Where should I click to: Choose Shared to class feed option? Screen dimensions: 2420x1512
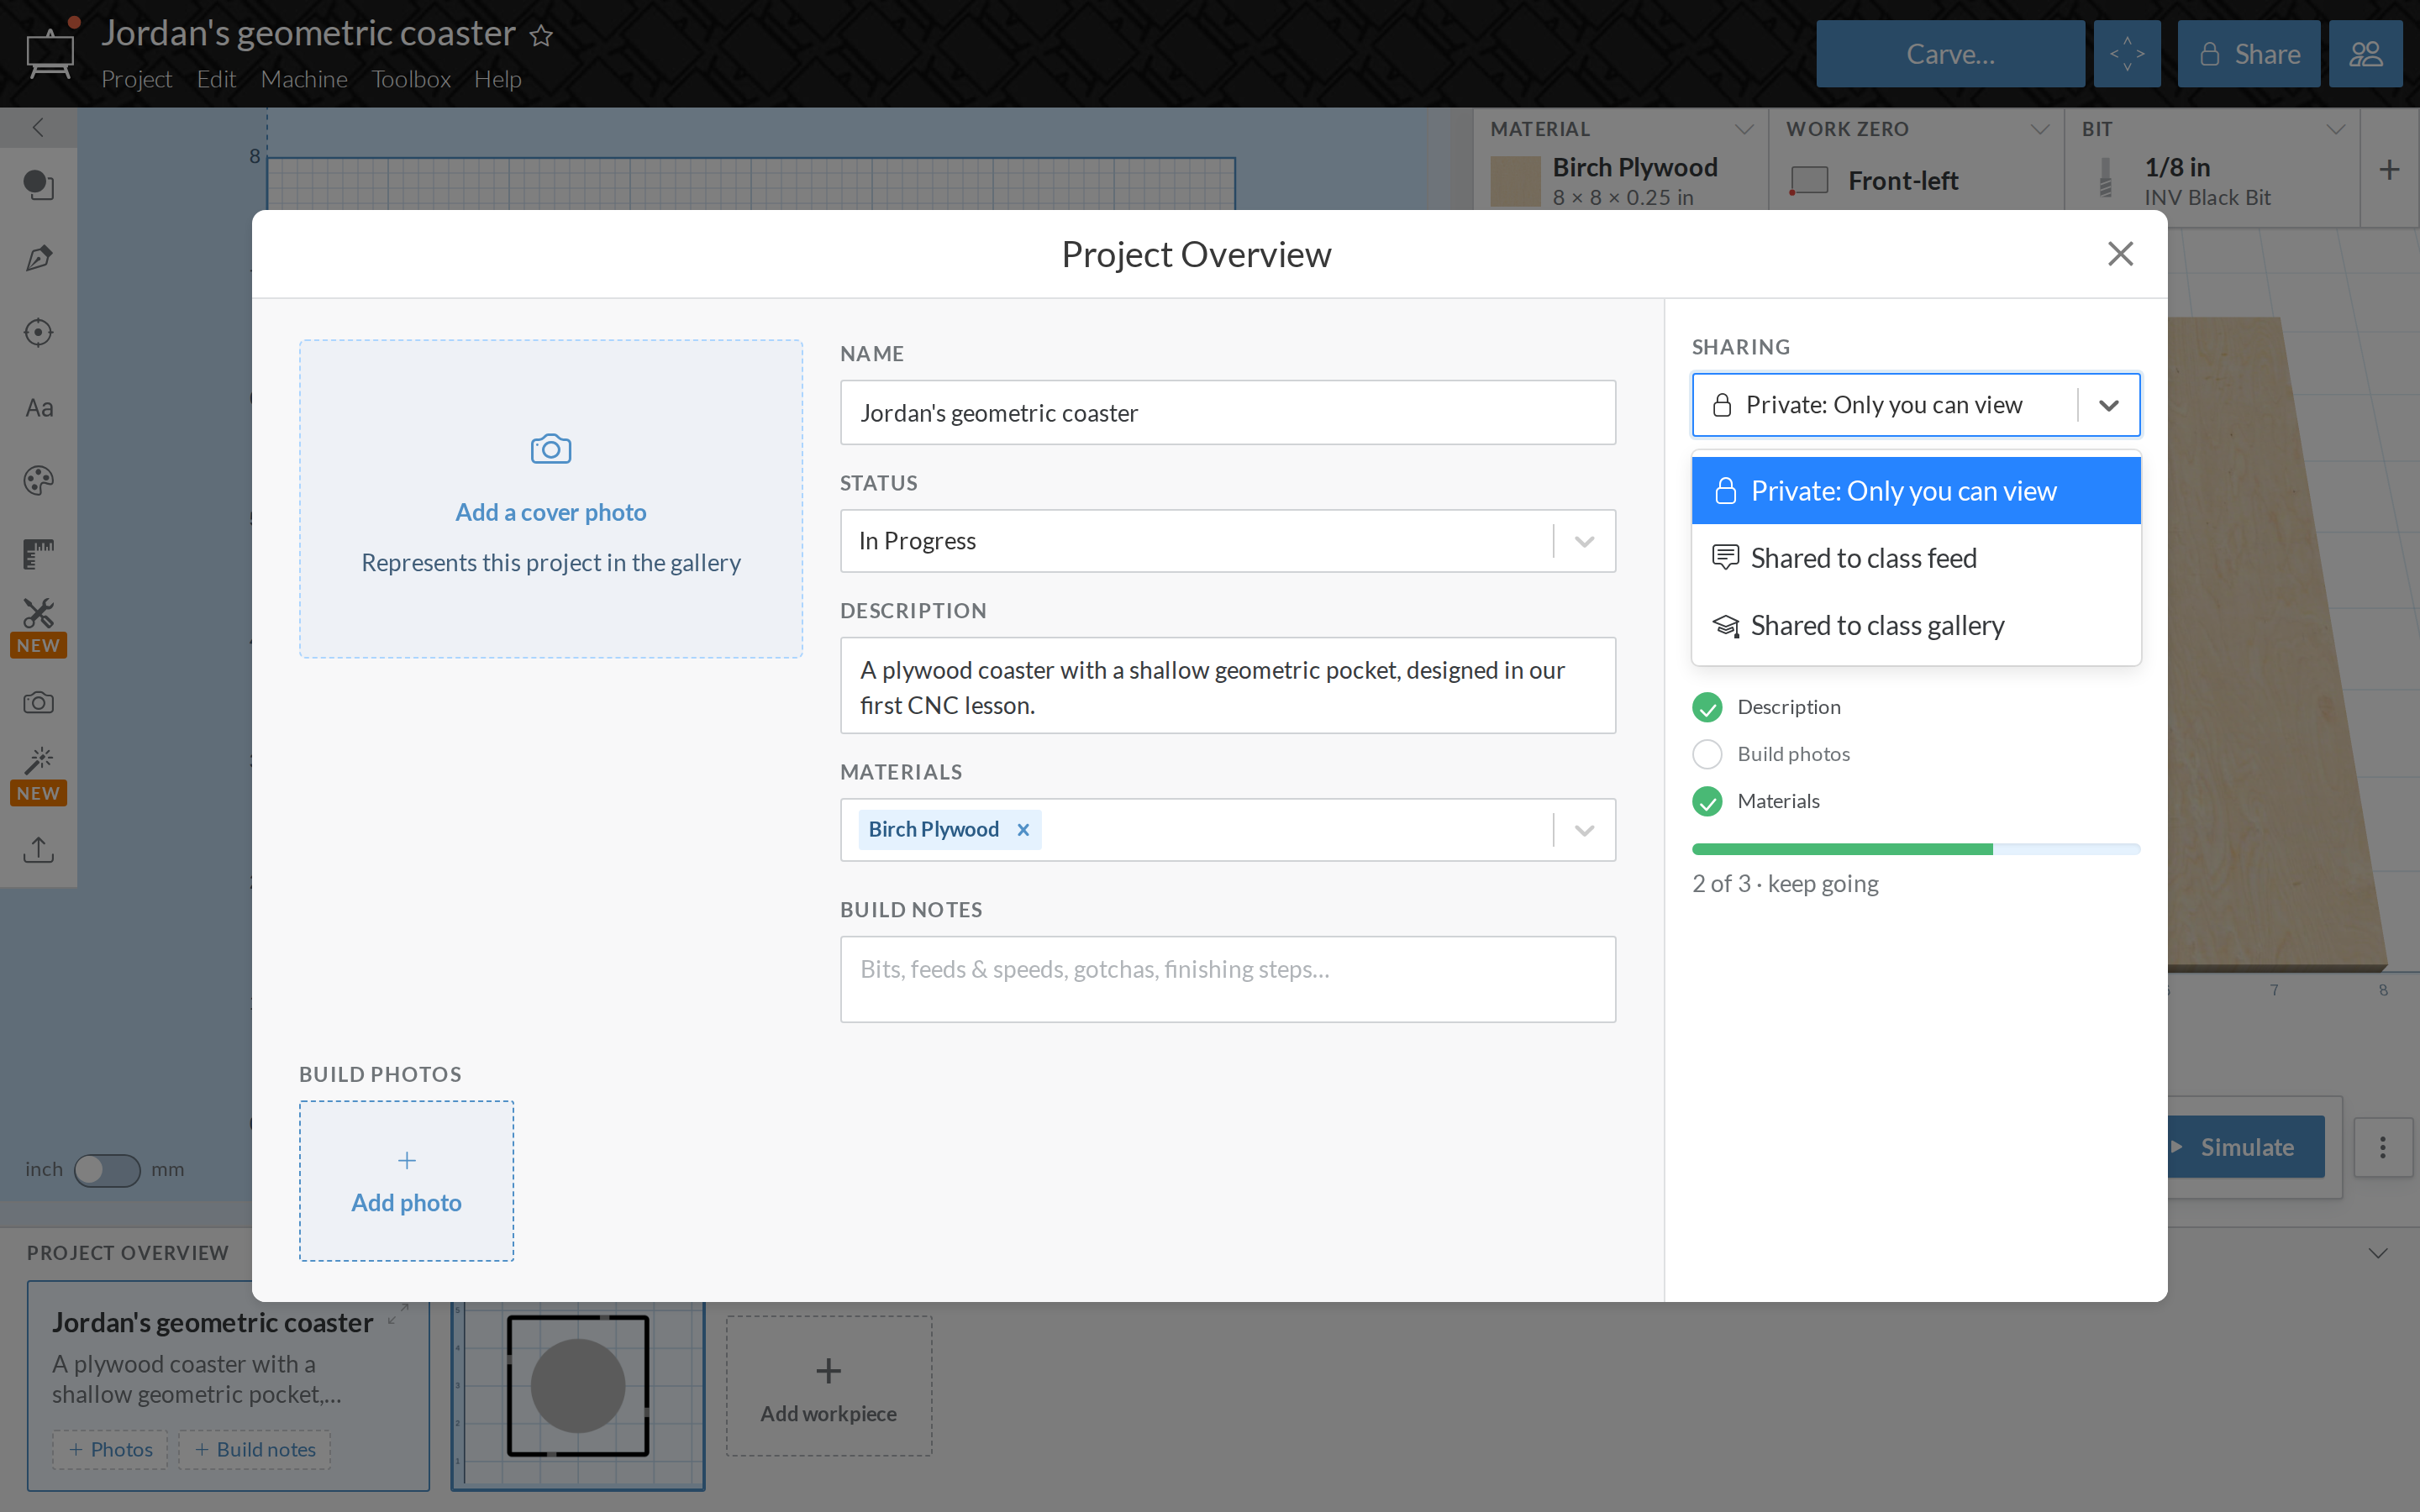[x=1915, y=558]
